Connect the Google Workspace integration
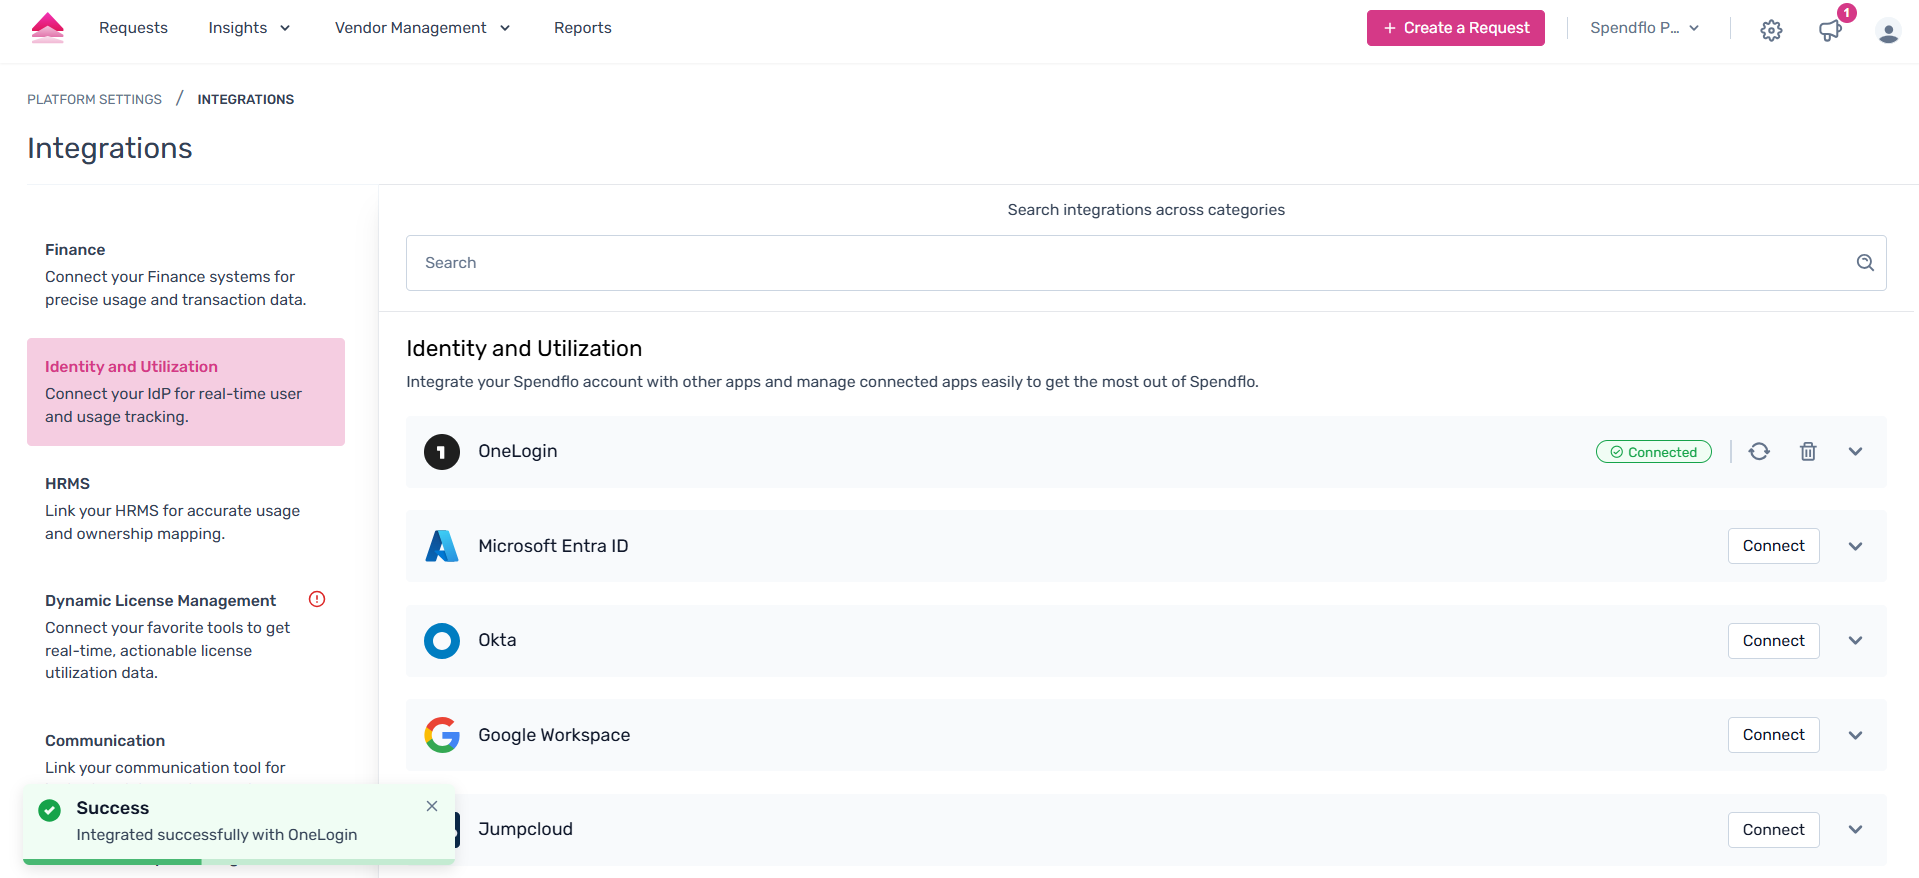1919x878 pixels. (1773, 735)
